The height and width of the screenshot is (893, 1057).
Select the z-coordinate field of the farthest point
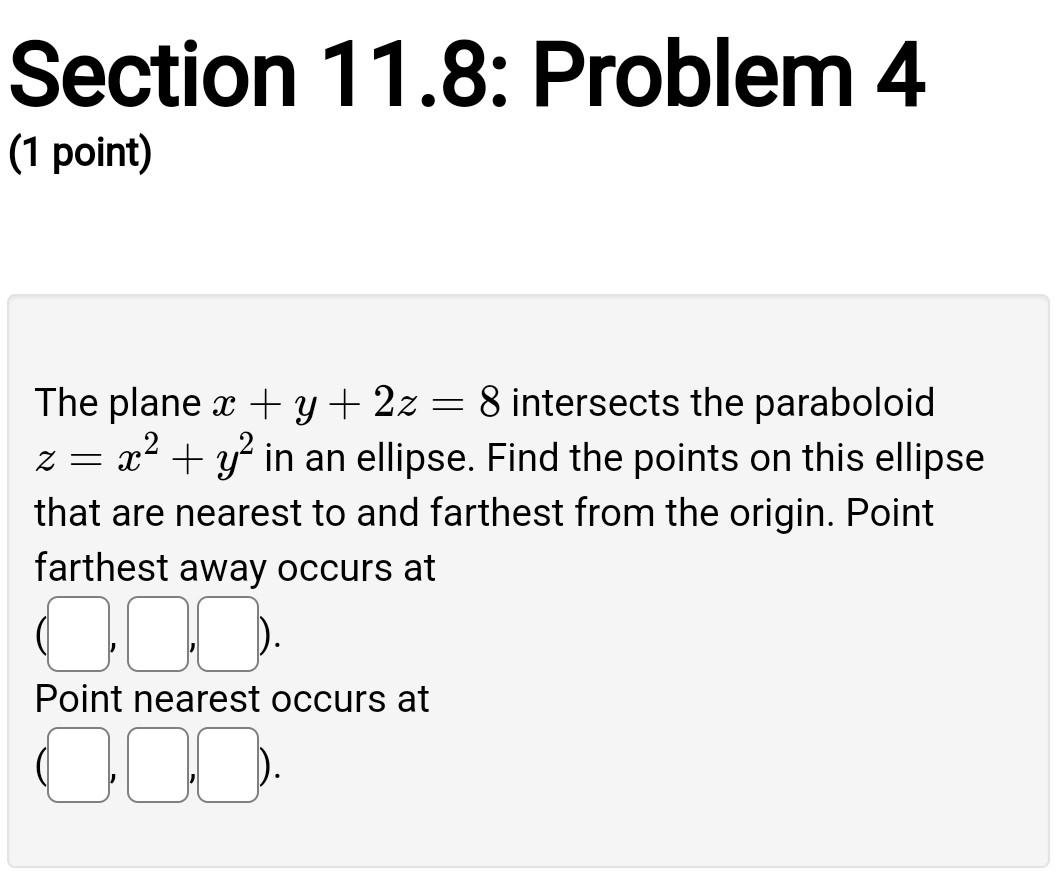(x=227, y=632)
